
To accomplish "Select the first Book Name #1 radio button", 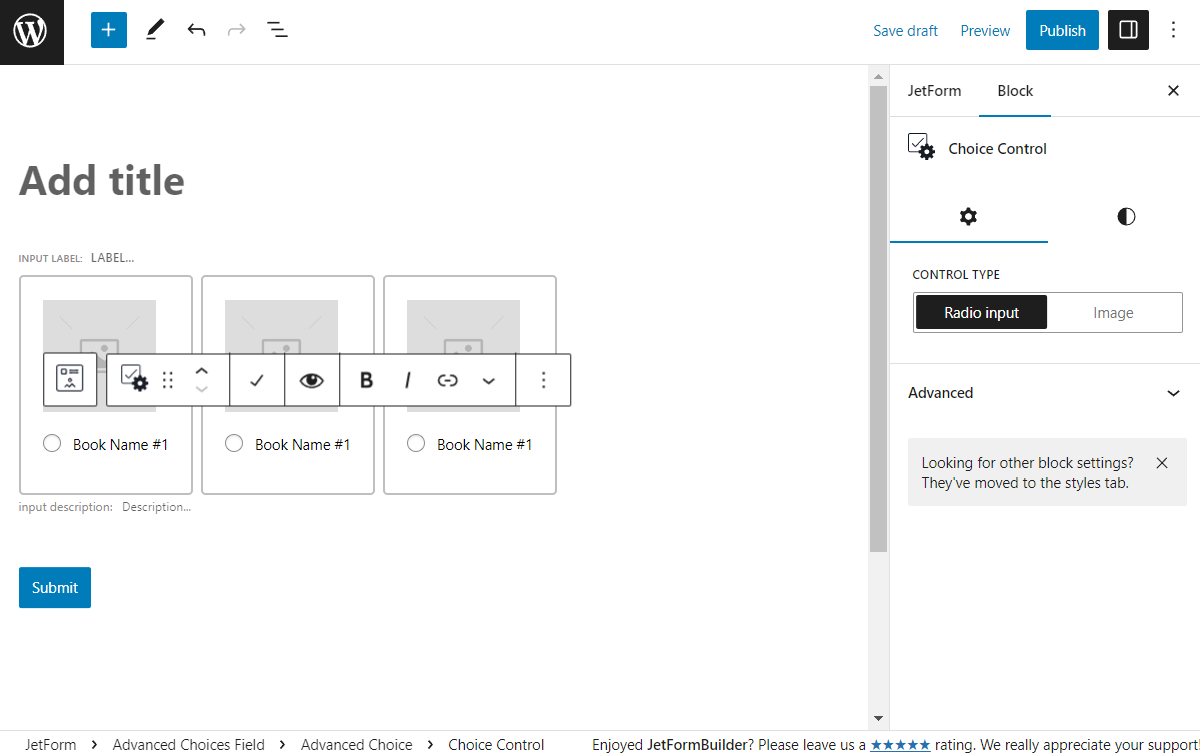I will [x=52, y=443].
